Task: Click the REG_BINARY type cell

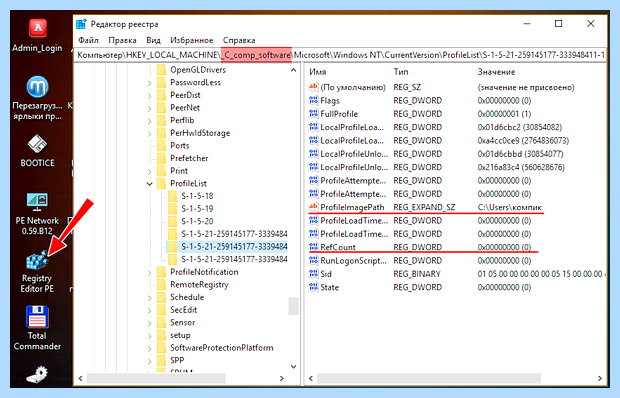Action: tap(417, 274)
